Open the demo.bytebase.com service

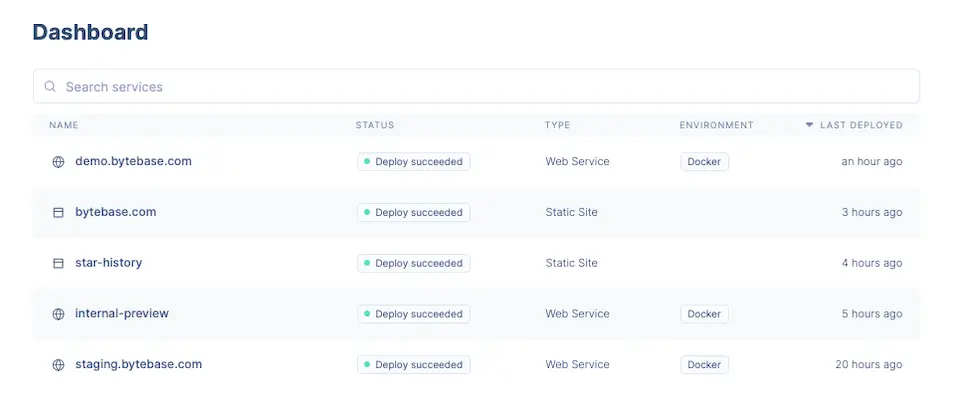[133, 161]
